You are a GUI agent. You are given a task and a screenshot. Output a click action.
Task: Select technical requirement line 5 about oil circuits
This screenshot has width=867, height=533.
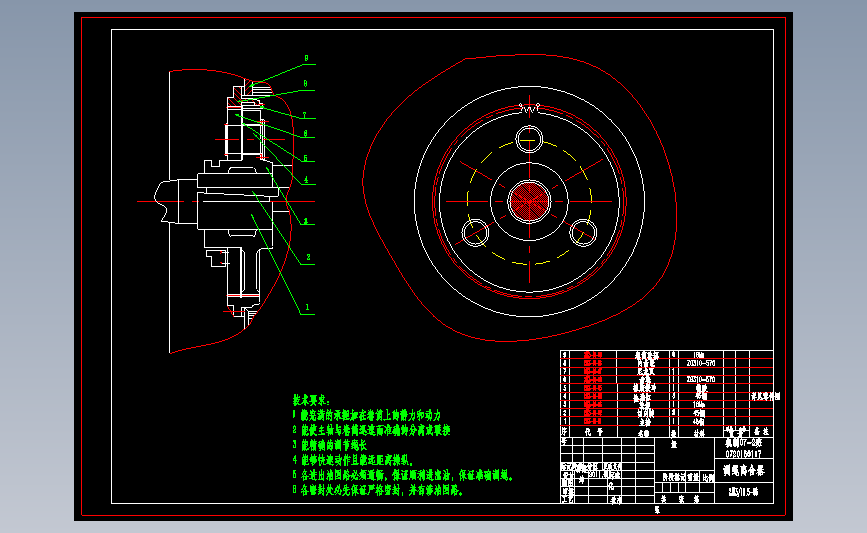pos(403,475)
